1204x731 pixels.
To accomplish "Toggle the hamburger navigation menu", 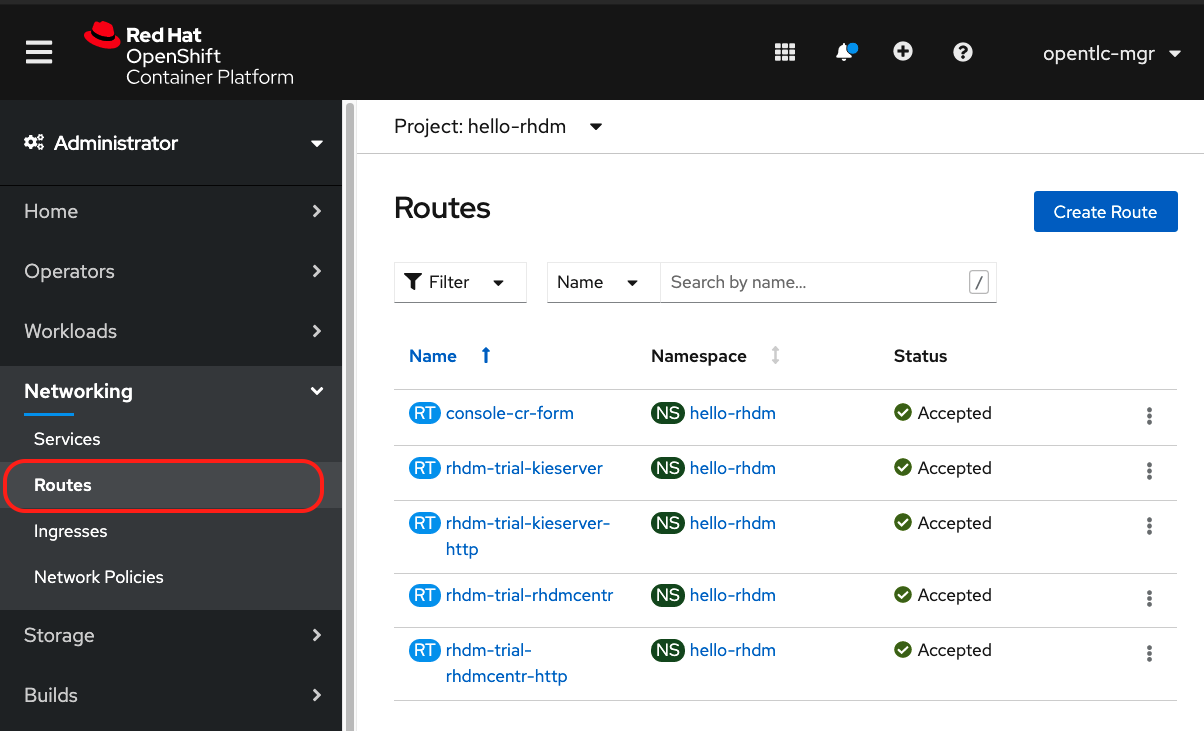I will 39,52.
